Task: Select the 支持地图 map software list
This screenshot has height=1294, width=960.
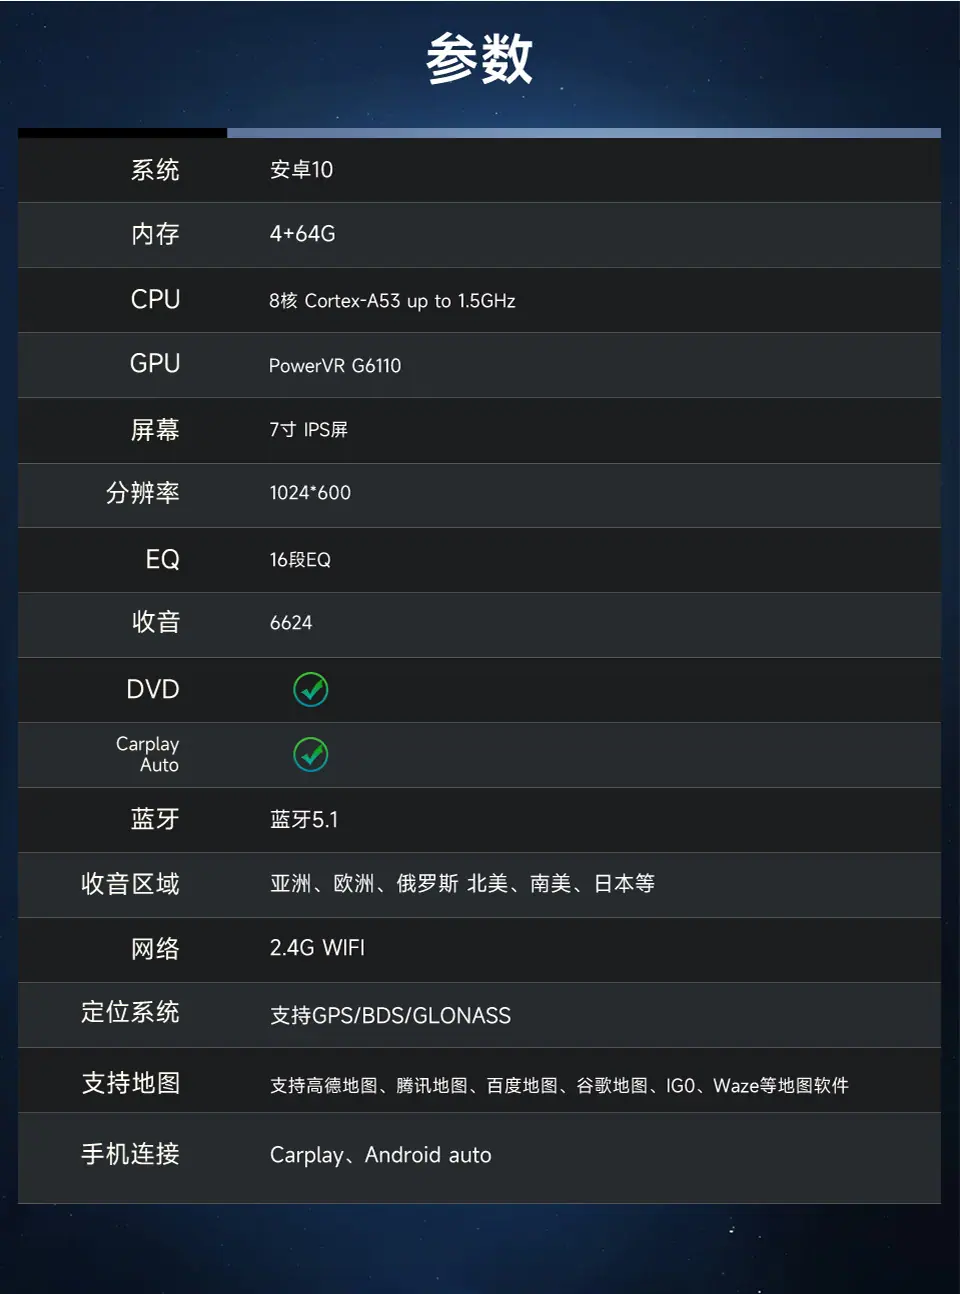Action: 559,1086
